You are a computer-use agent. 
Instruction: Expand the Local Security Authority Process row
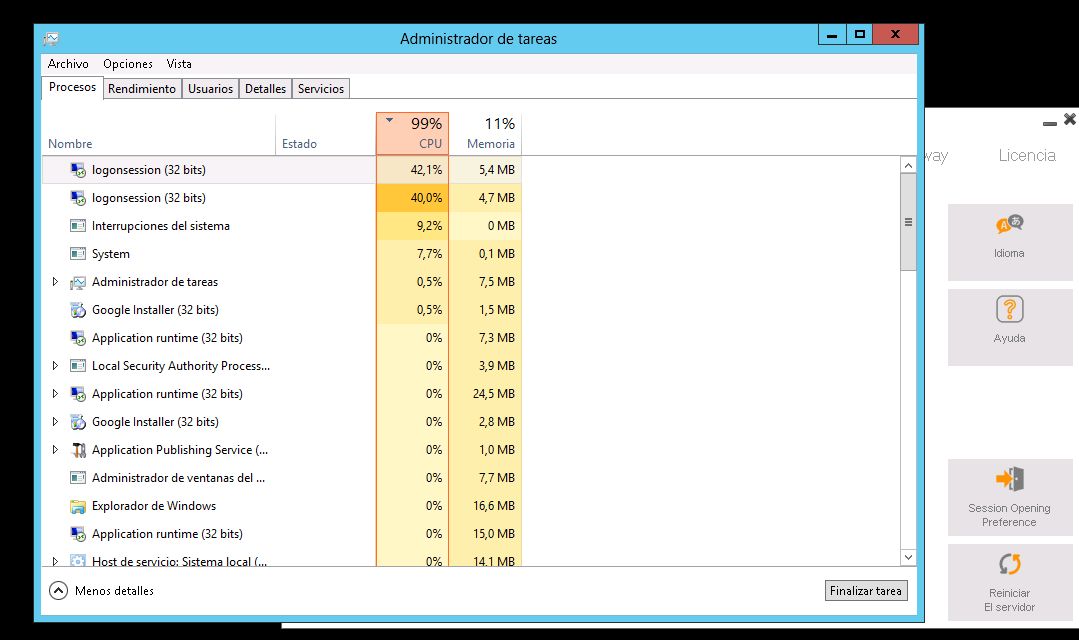(x=55, y=366)
